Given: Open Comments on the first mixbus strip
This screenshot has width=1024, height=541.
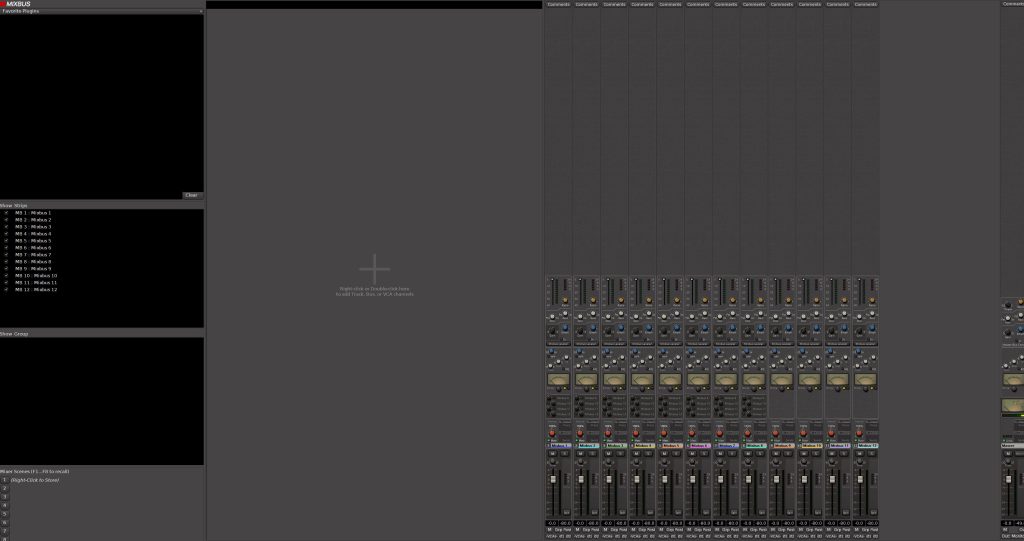Looking at the screenshot, I should tap(558, 4).
